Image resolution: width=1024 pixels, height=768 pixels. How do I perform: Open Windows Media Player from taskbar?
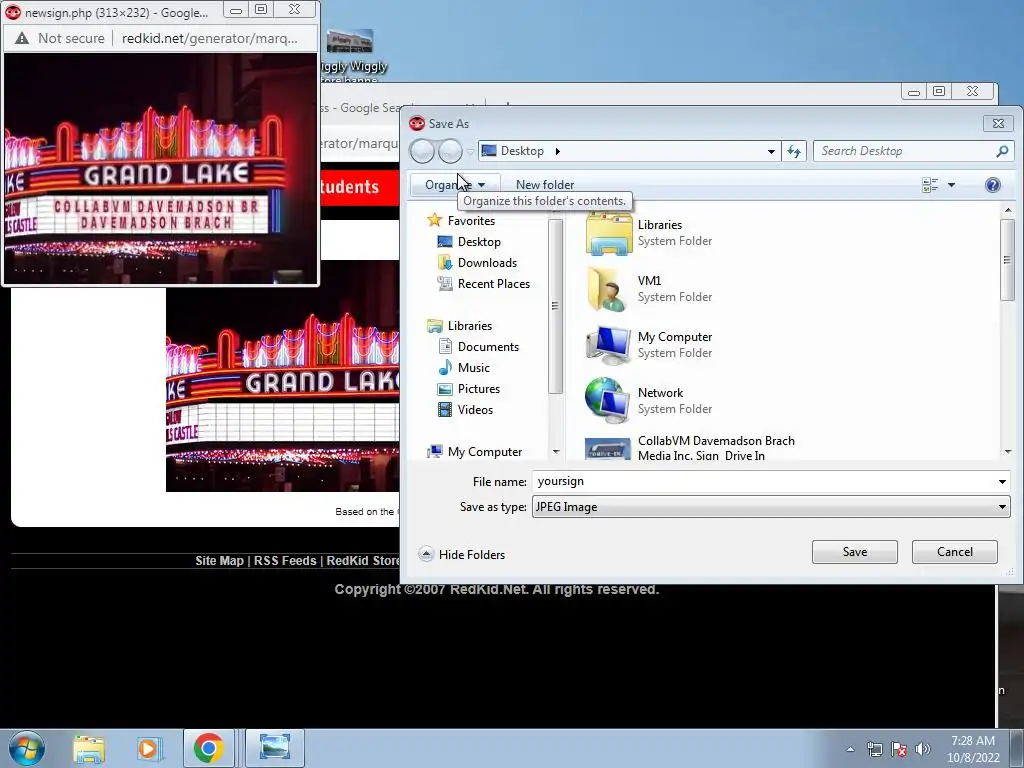coord(149,748)
